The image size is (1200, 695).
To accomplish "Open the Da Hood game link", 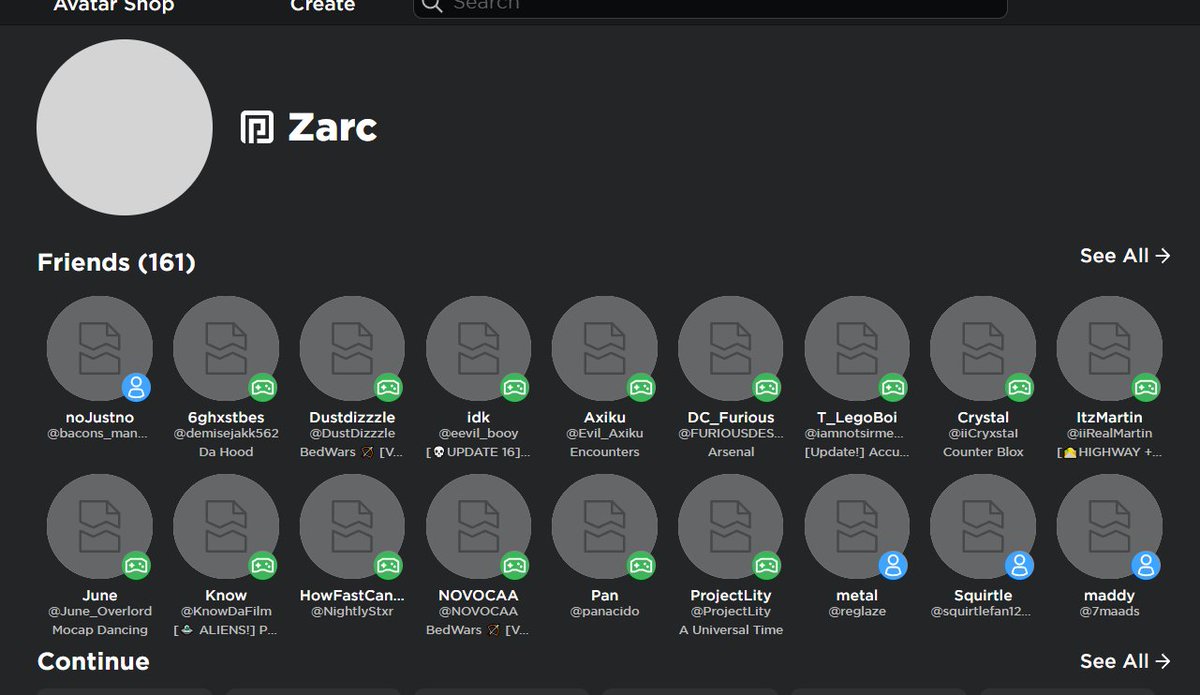I will pos(225,452).
